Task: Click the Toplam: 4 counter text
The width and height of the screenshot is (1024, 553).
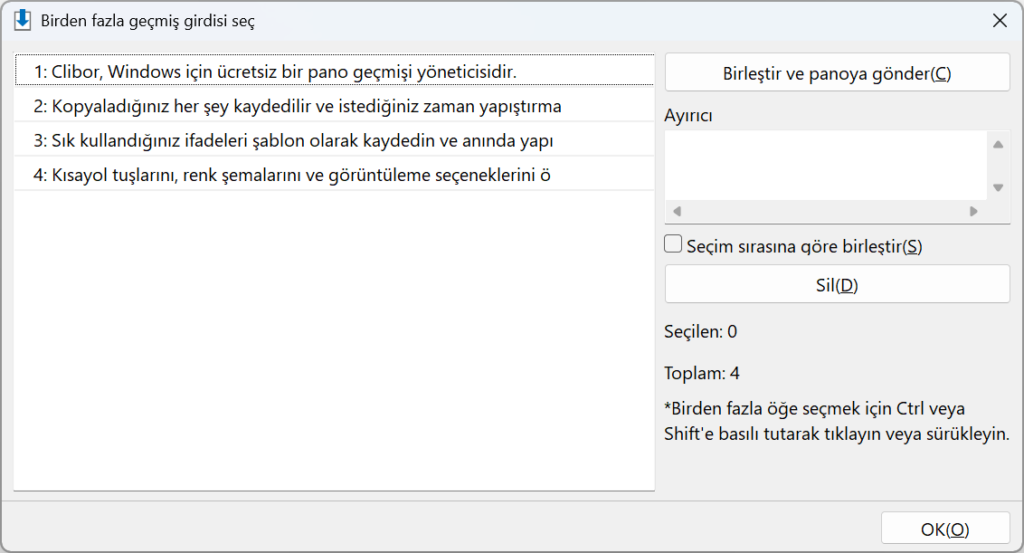Action: pyautogui.click(x=701, y=373)
